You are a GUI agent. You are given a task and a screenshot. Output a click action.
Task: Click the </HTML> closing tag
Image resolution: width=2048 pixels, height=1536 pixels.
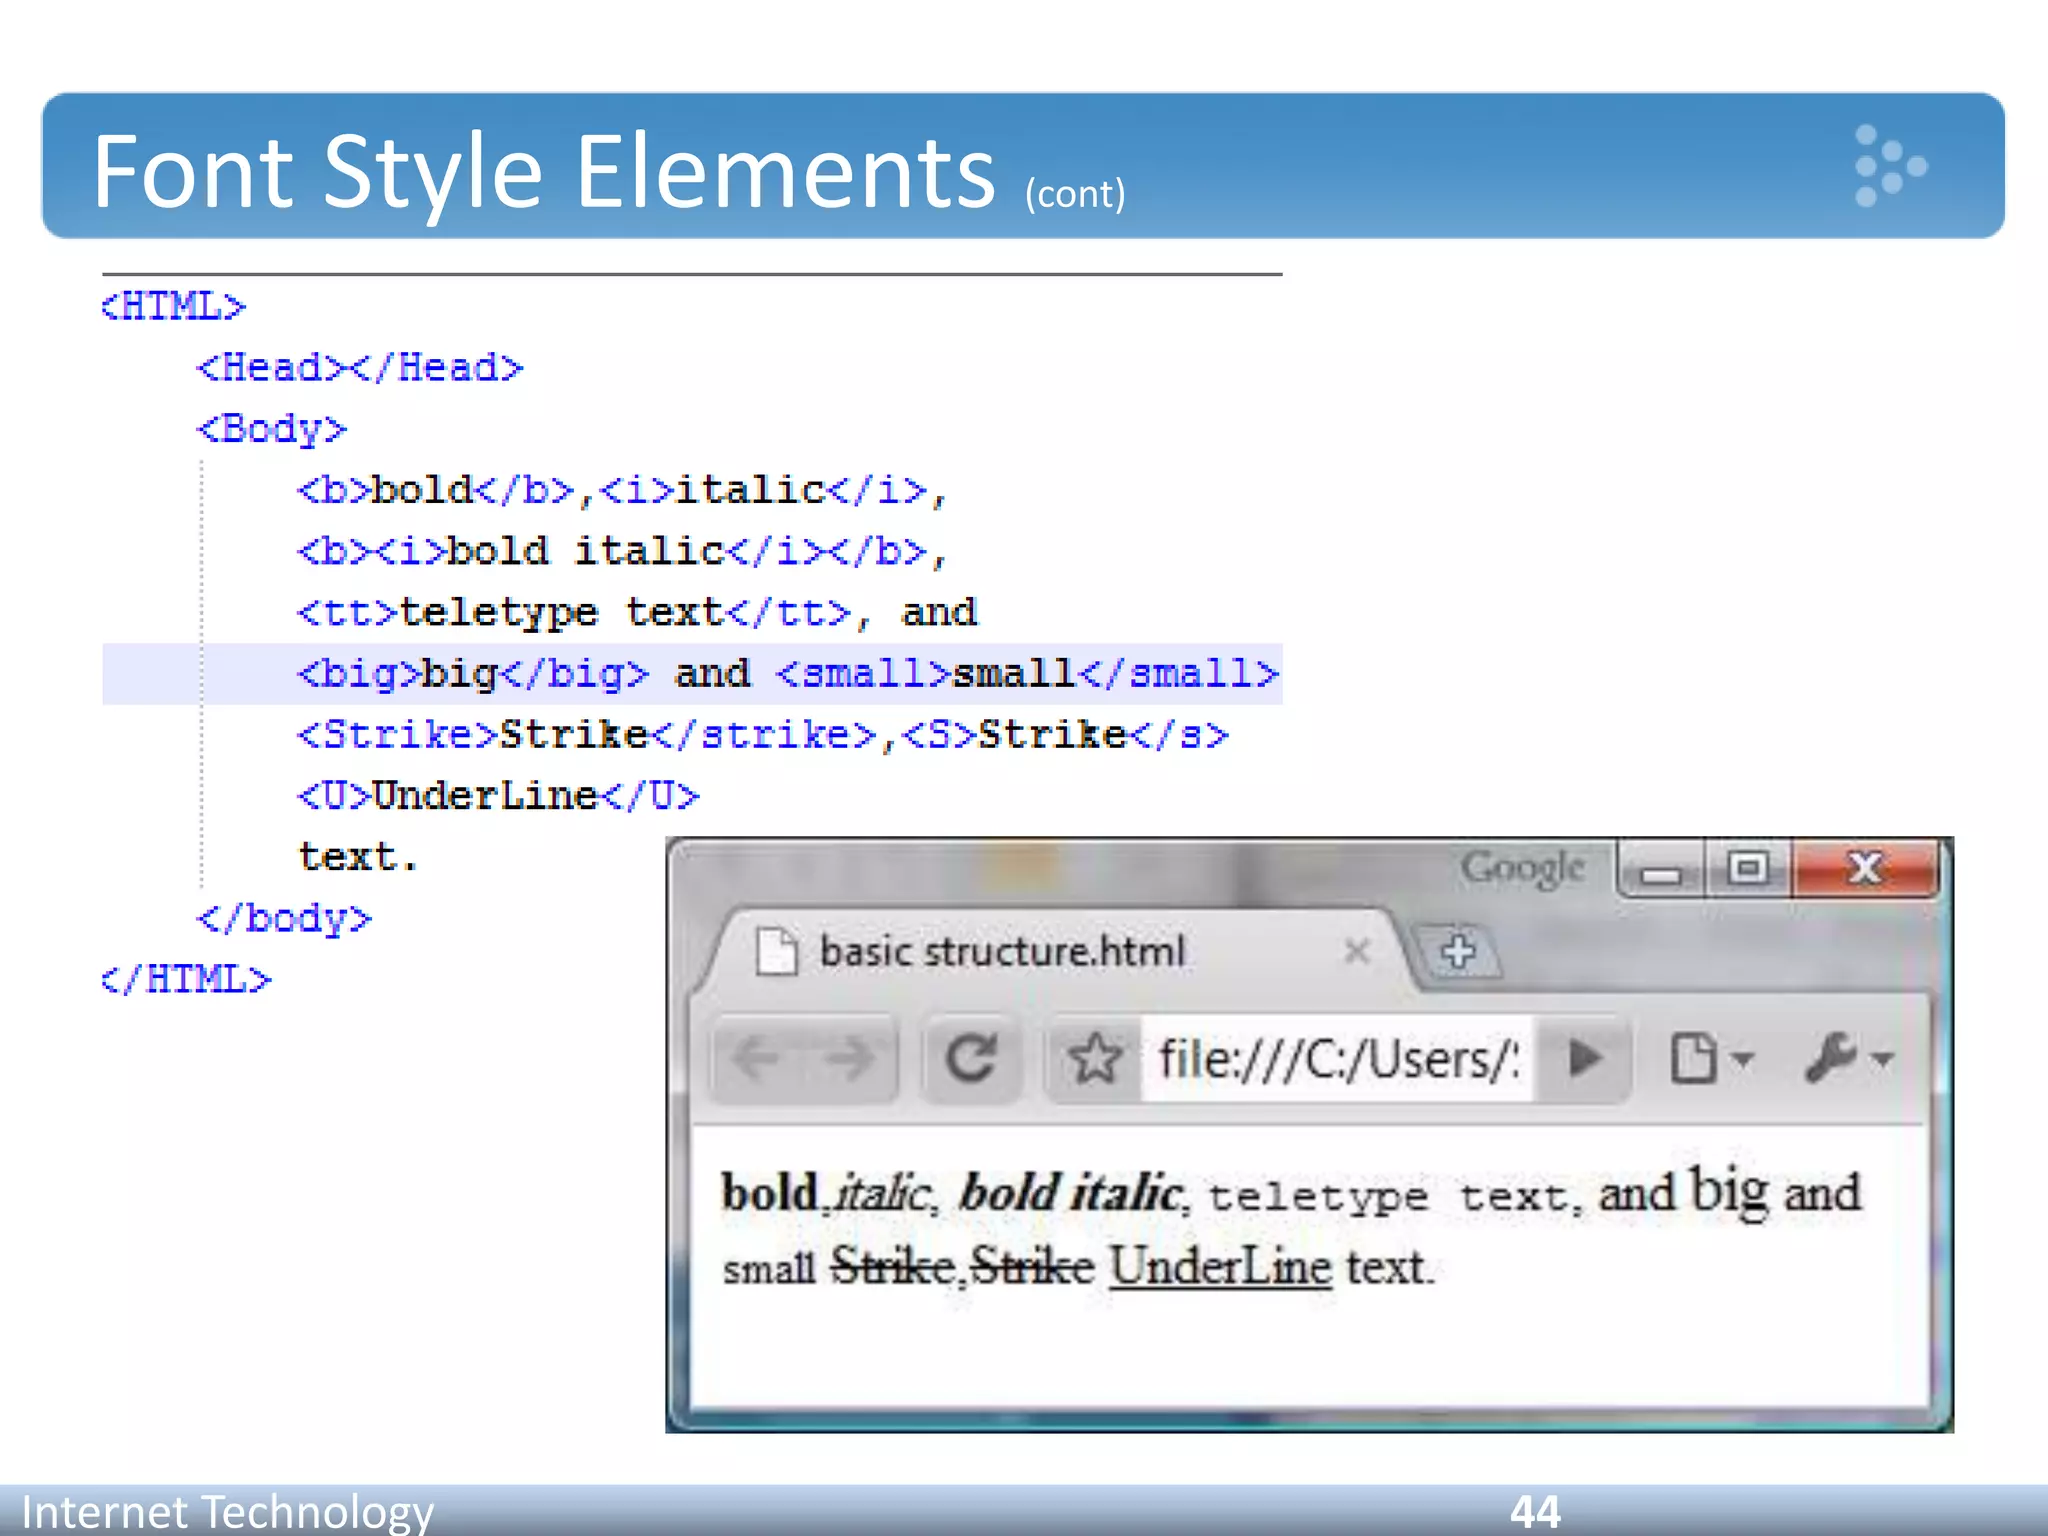(x=186, y=979)
